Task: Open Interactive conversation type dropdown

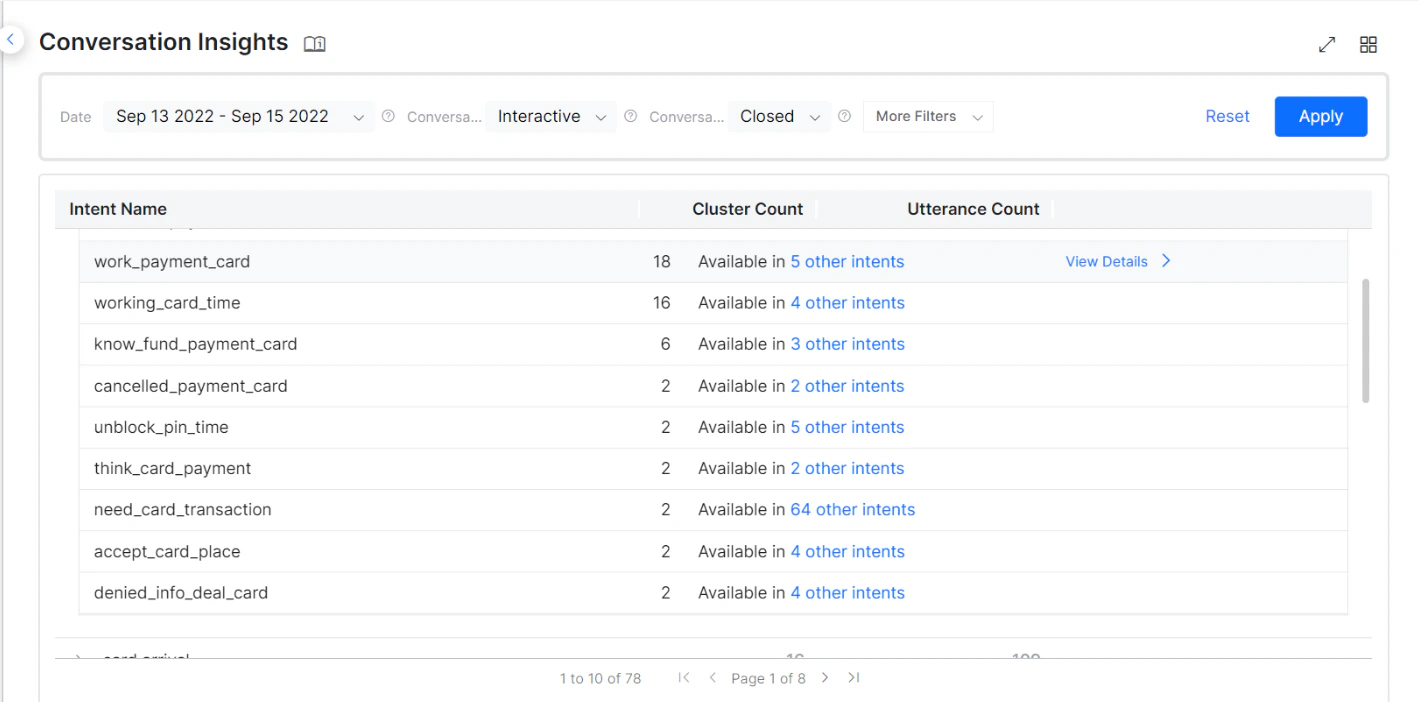Action: coord(551,116)
